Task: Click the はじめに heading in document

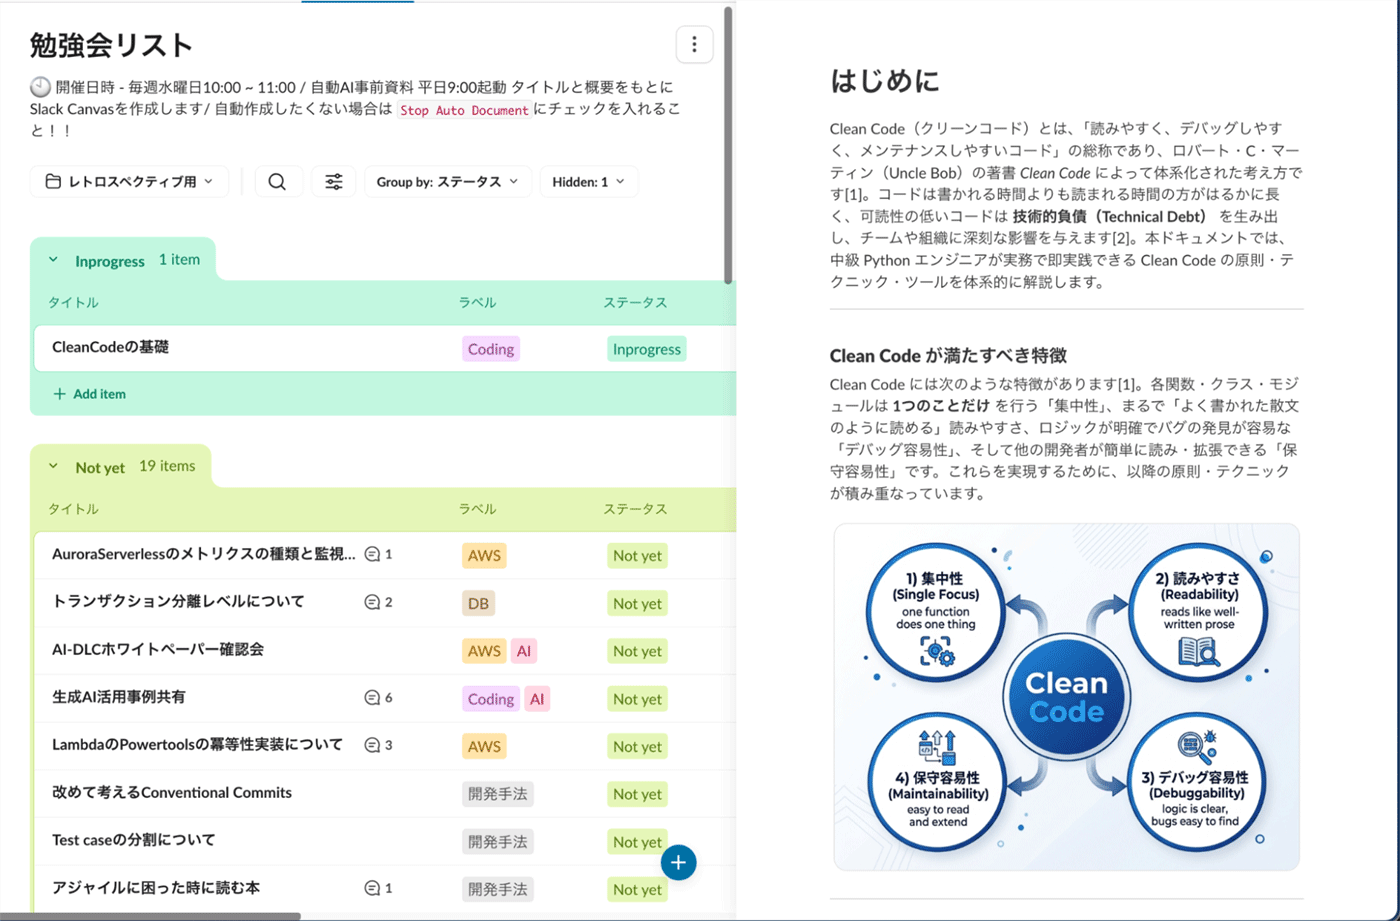Action: pos(885,81)
